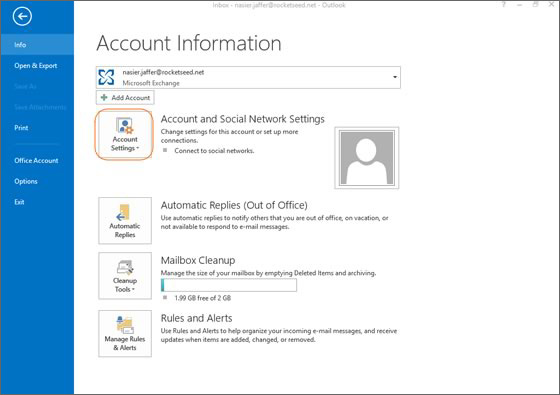Screen dimensions: 560x395
Task: Click the Microsoft Exchange account icon
Action: [x=106, y=77]
